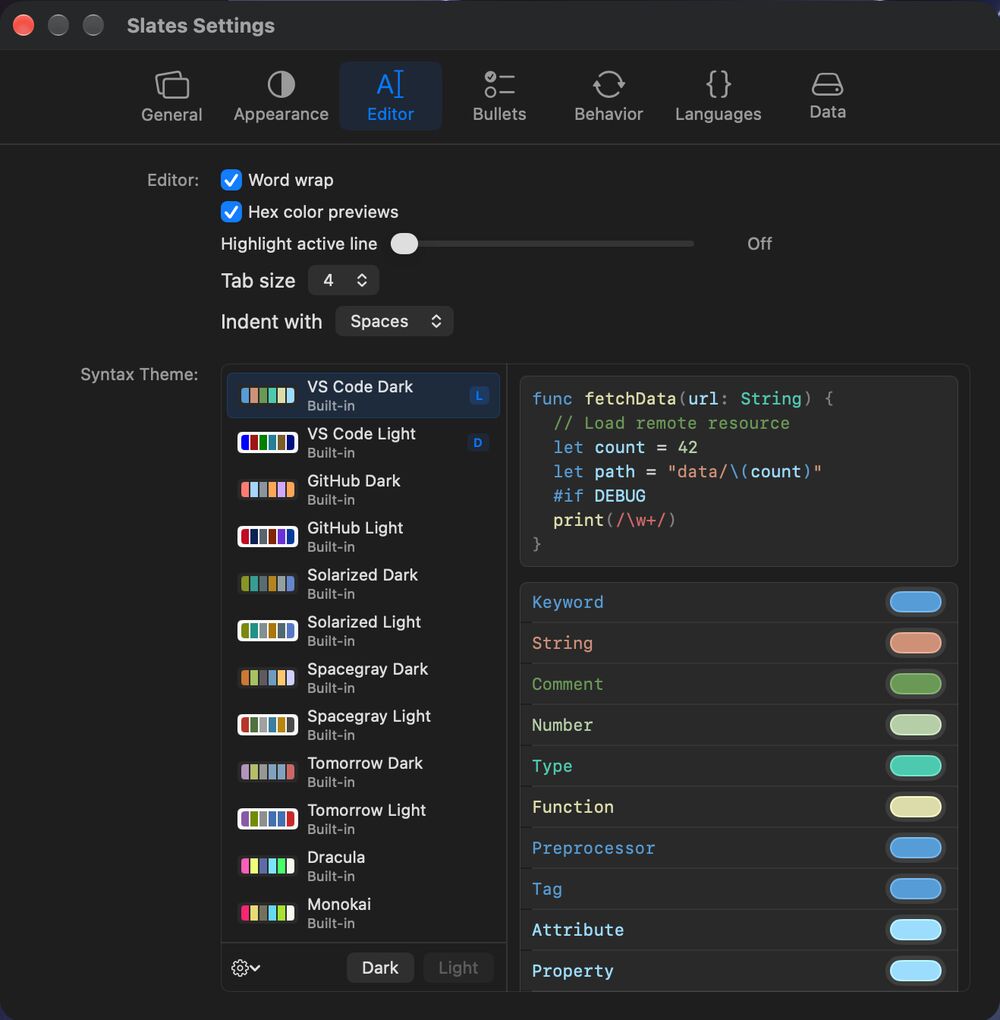The width and height of the screenshot is (1000, 1020).
Task: Open the General settings tab
Action: point(172,97)
